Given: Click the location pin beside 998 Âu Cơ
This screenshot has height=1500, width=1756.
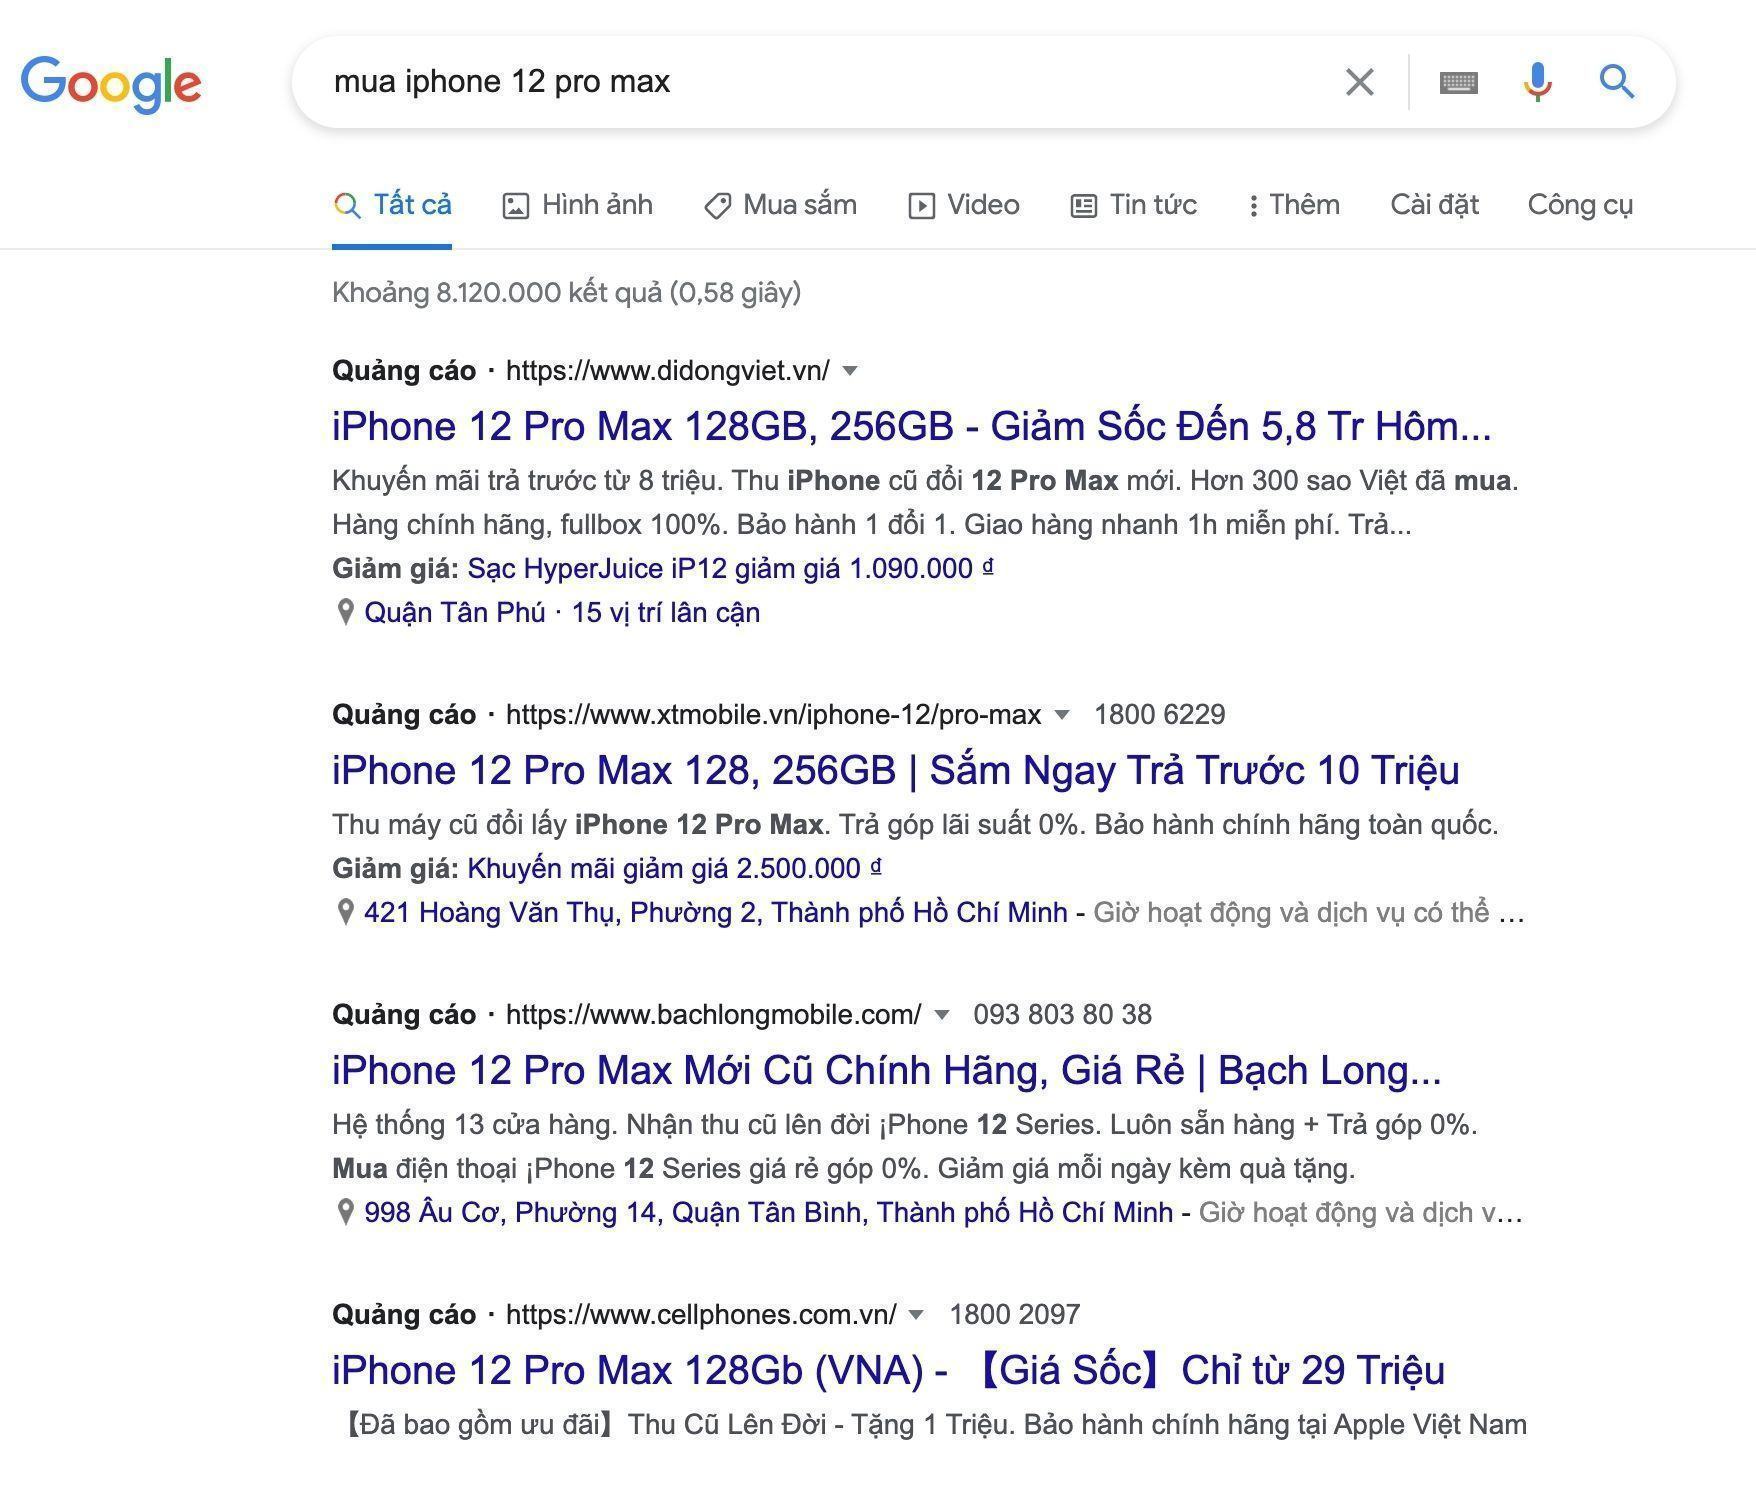Looking at the screenshot, I should coord(345,1212).
